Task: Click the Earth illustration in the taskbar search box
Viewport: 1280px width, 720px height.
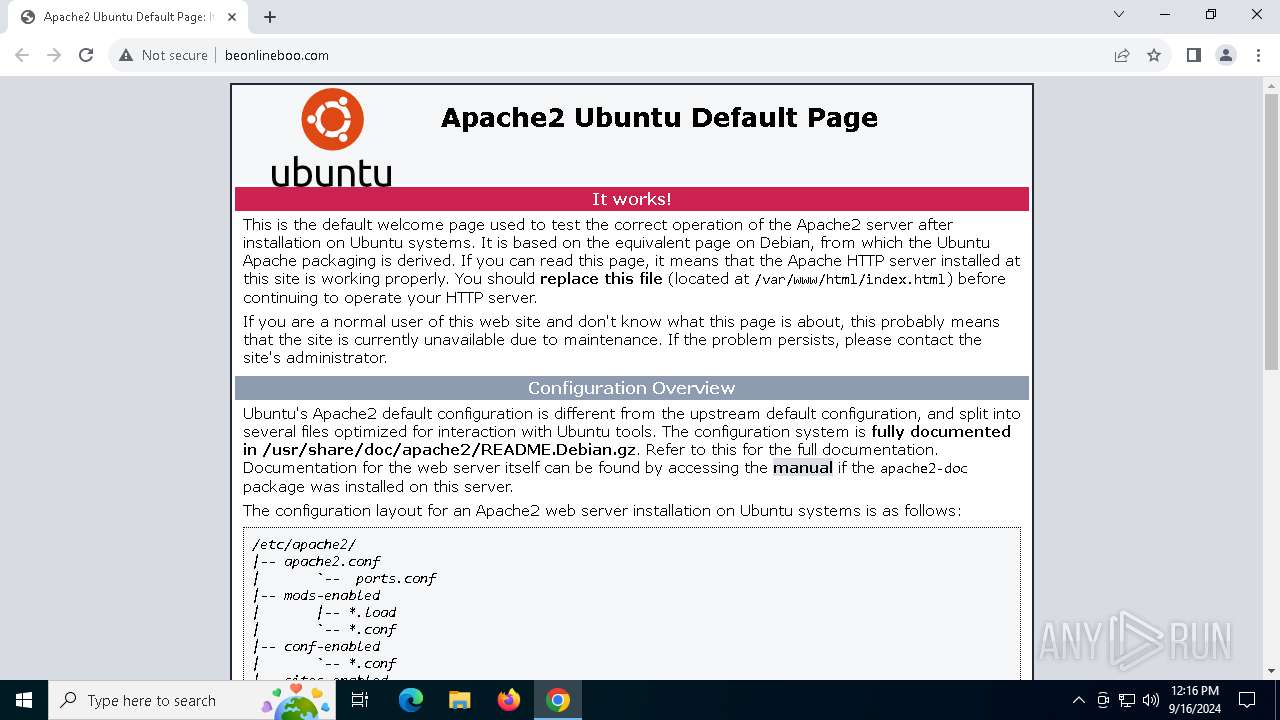Action: [297, 701]
